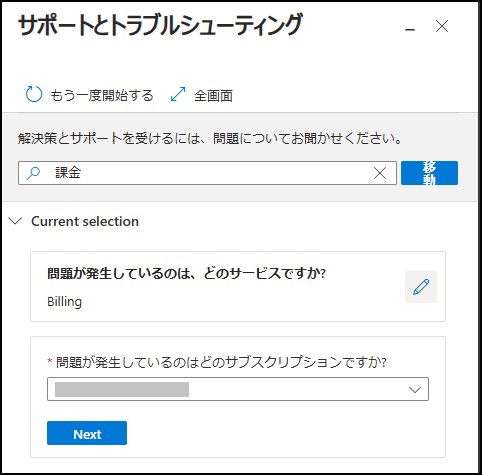Click the fullscreen diagonal arrows icon
This screenshot has width=482, height=475.
[x=178, y=94]
